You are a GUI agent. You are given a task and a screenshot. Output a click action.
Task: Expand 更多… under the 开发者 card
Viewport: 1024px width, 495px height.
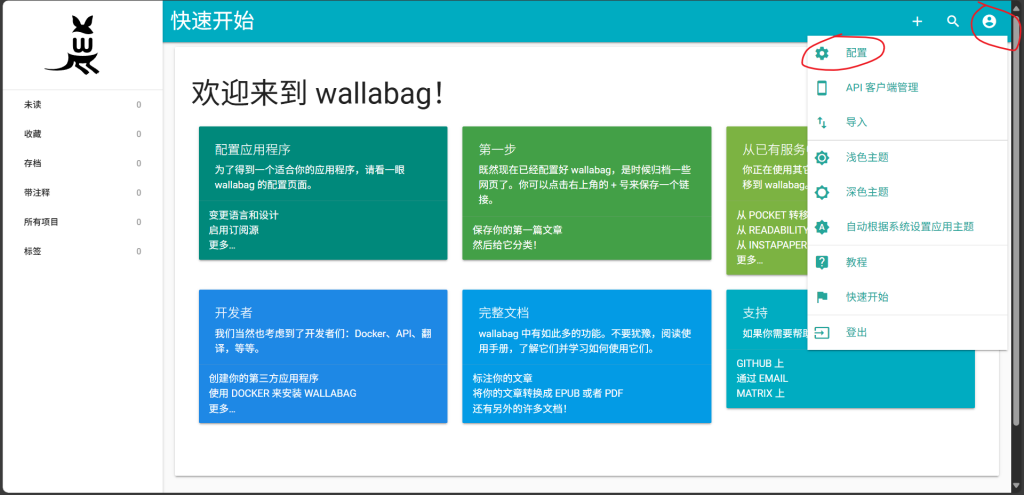[222, 408]
